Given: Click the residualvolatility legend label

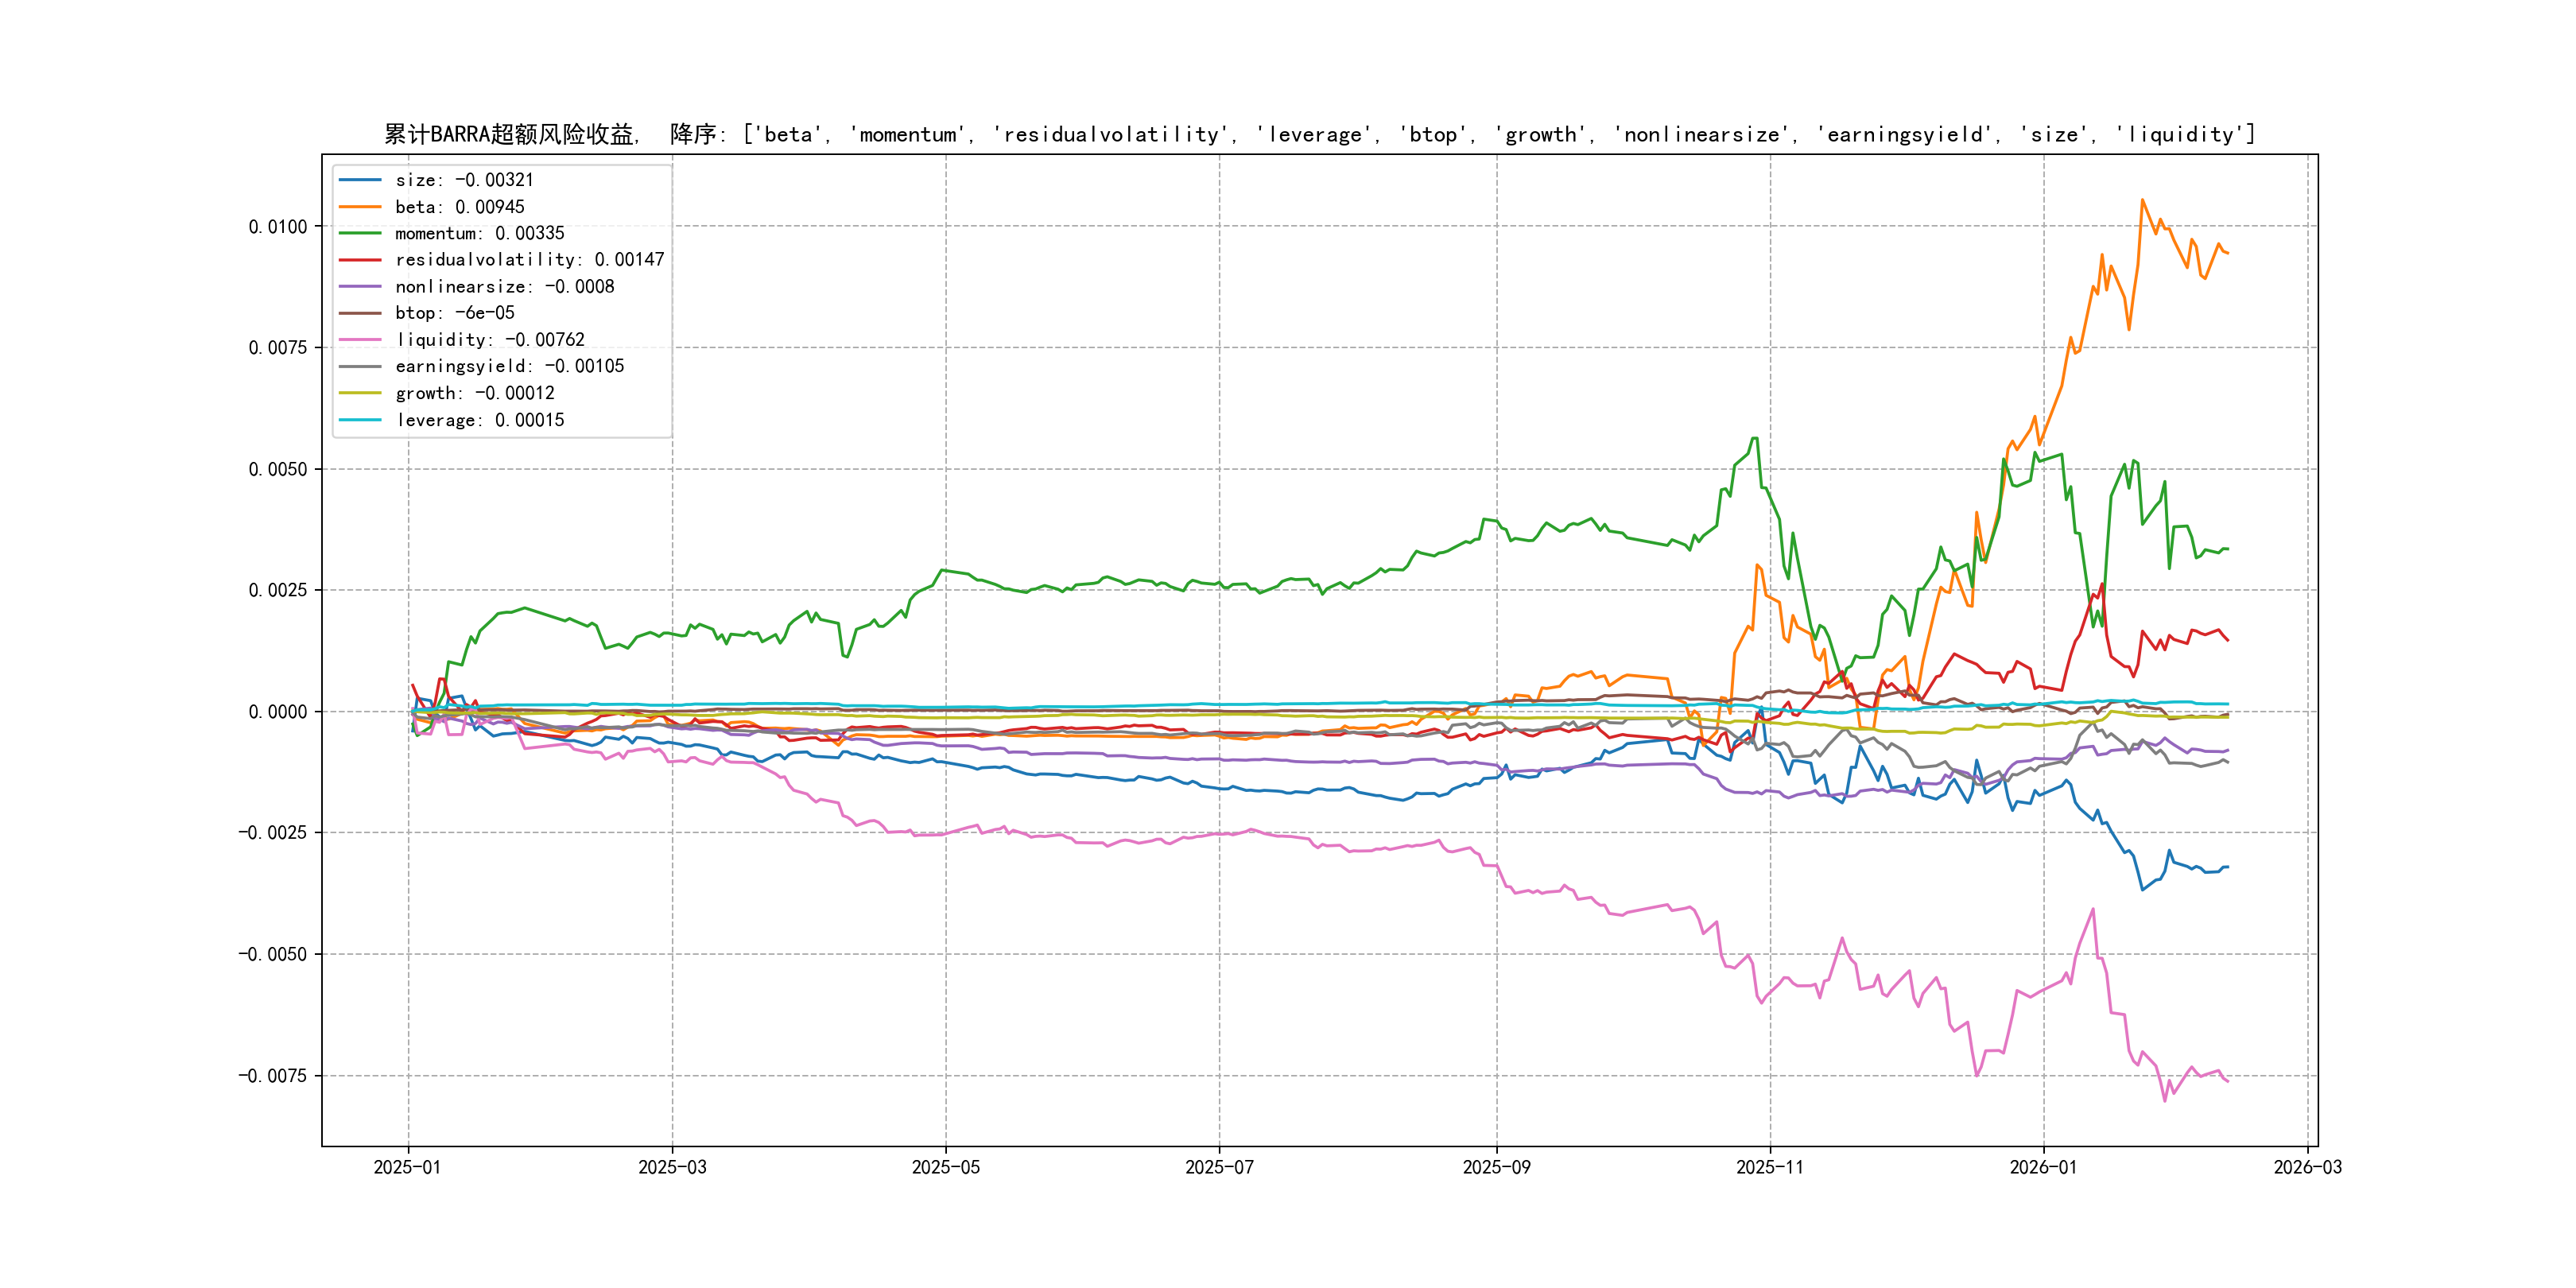Looking at the screenshot, I should [529, 260].
